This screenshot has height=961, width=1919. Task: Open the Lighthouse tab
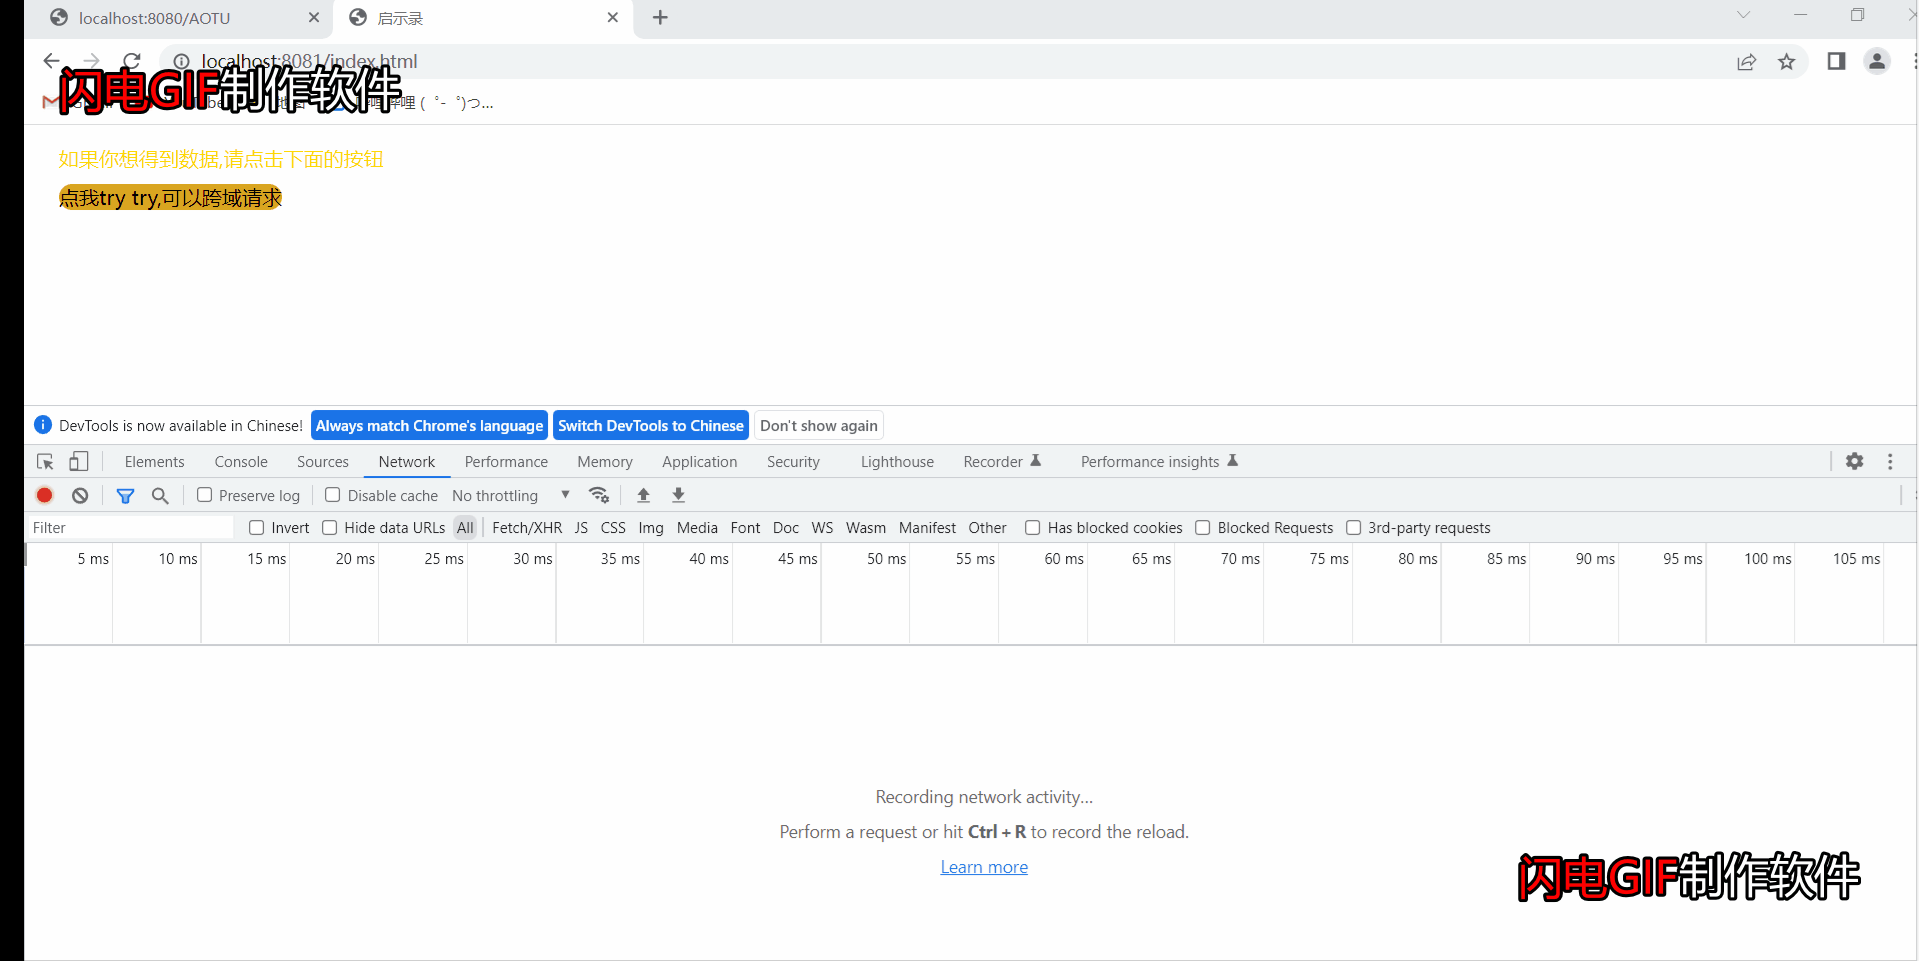pyautogui.click(x=897, y=462)
